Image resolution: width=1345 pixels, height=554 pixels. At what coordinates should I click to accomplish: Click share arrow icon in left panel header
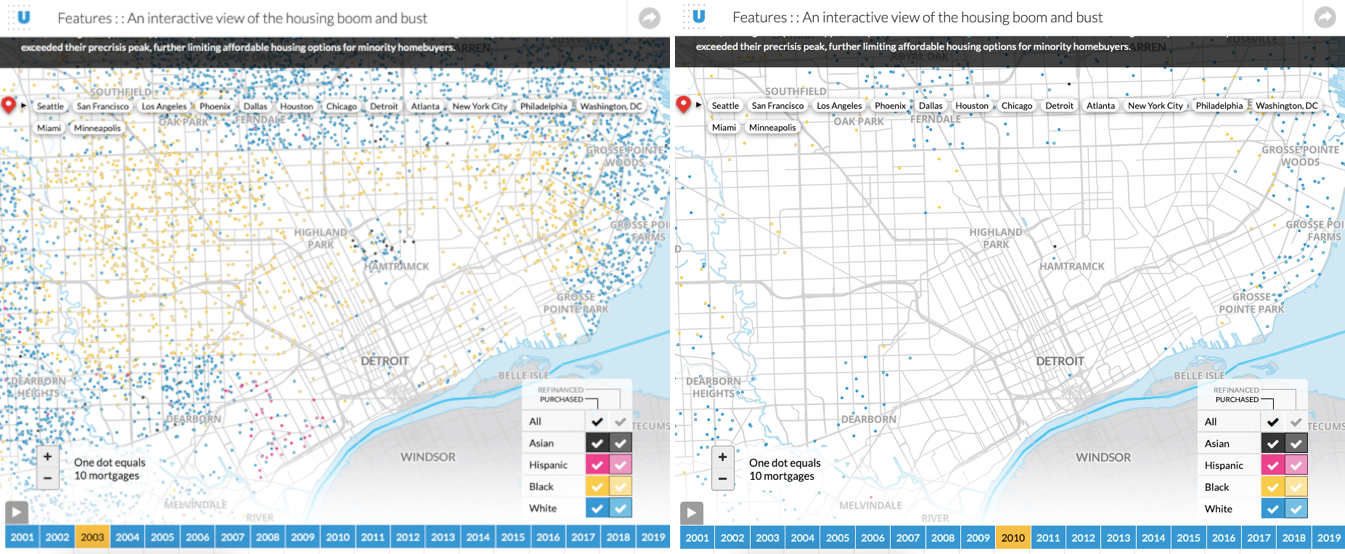649,18
